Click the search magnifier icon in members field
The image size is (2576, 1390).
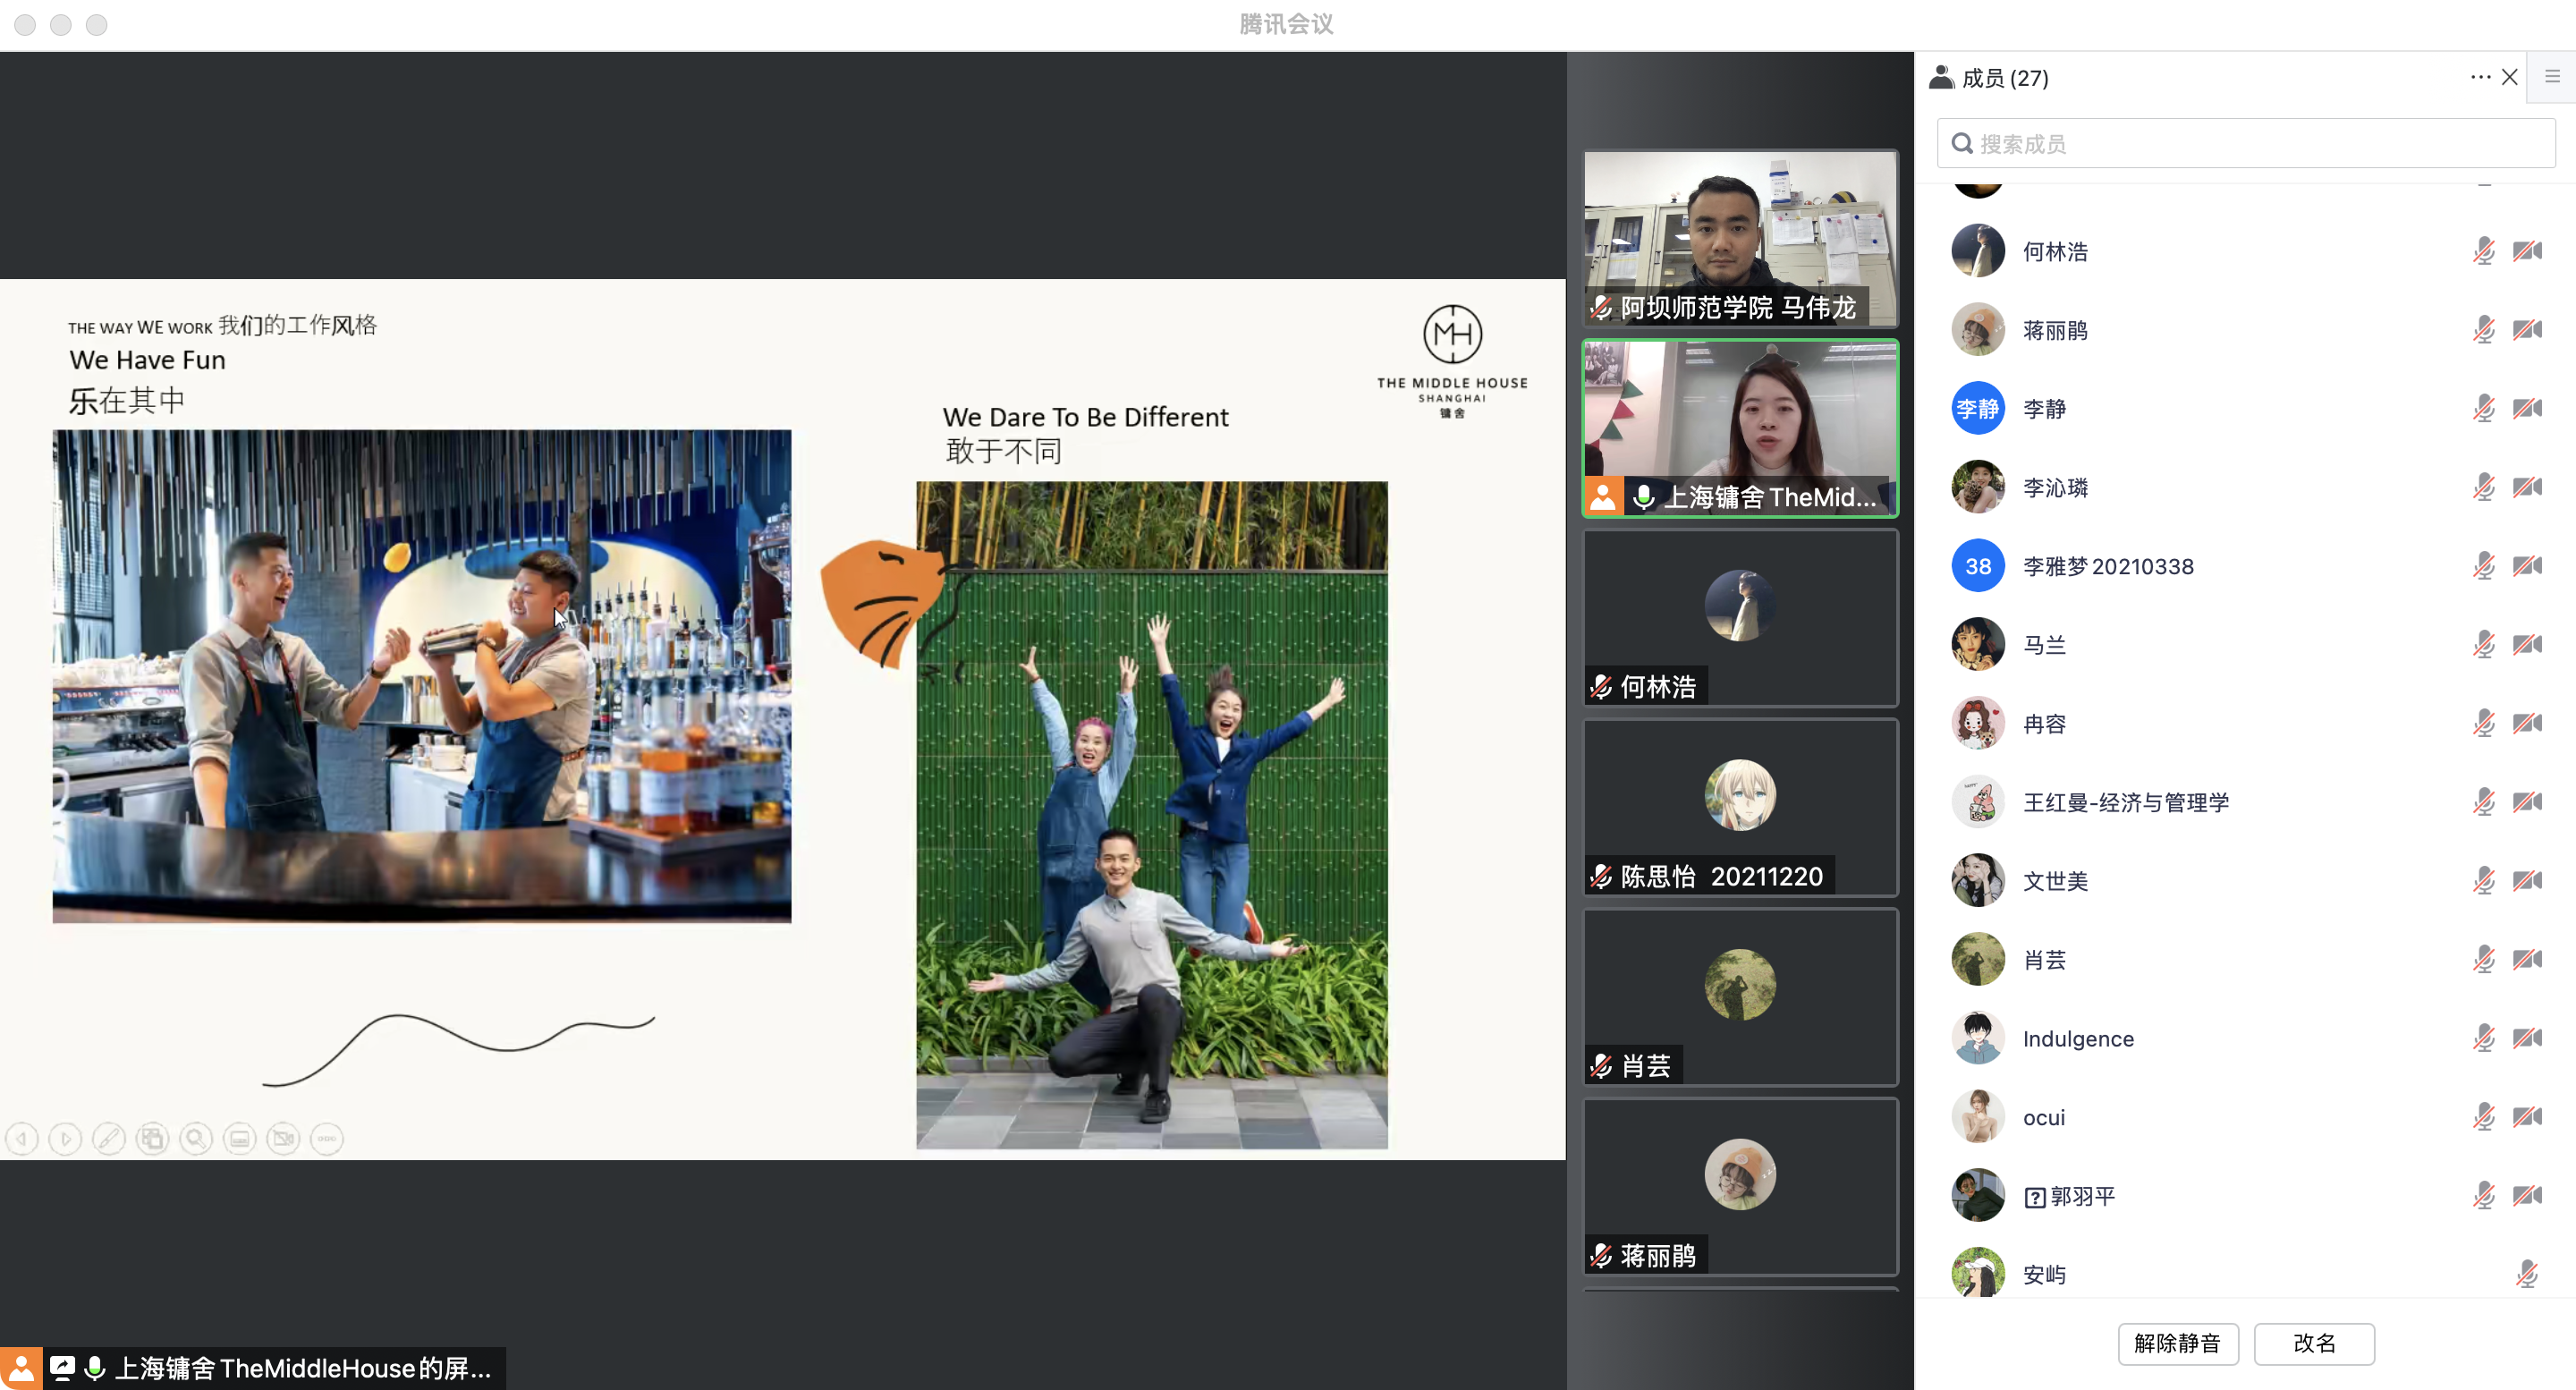1962,144
